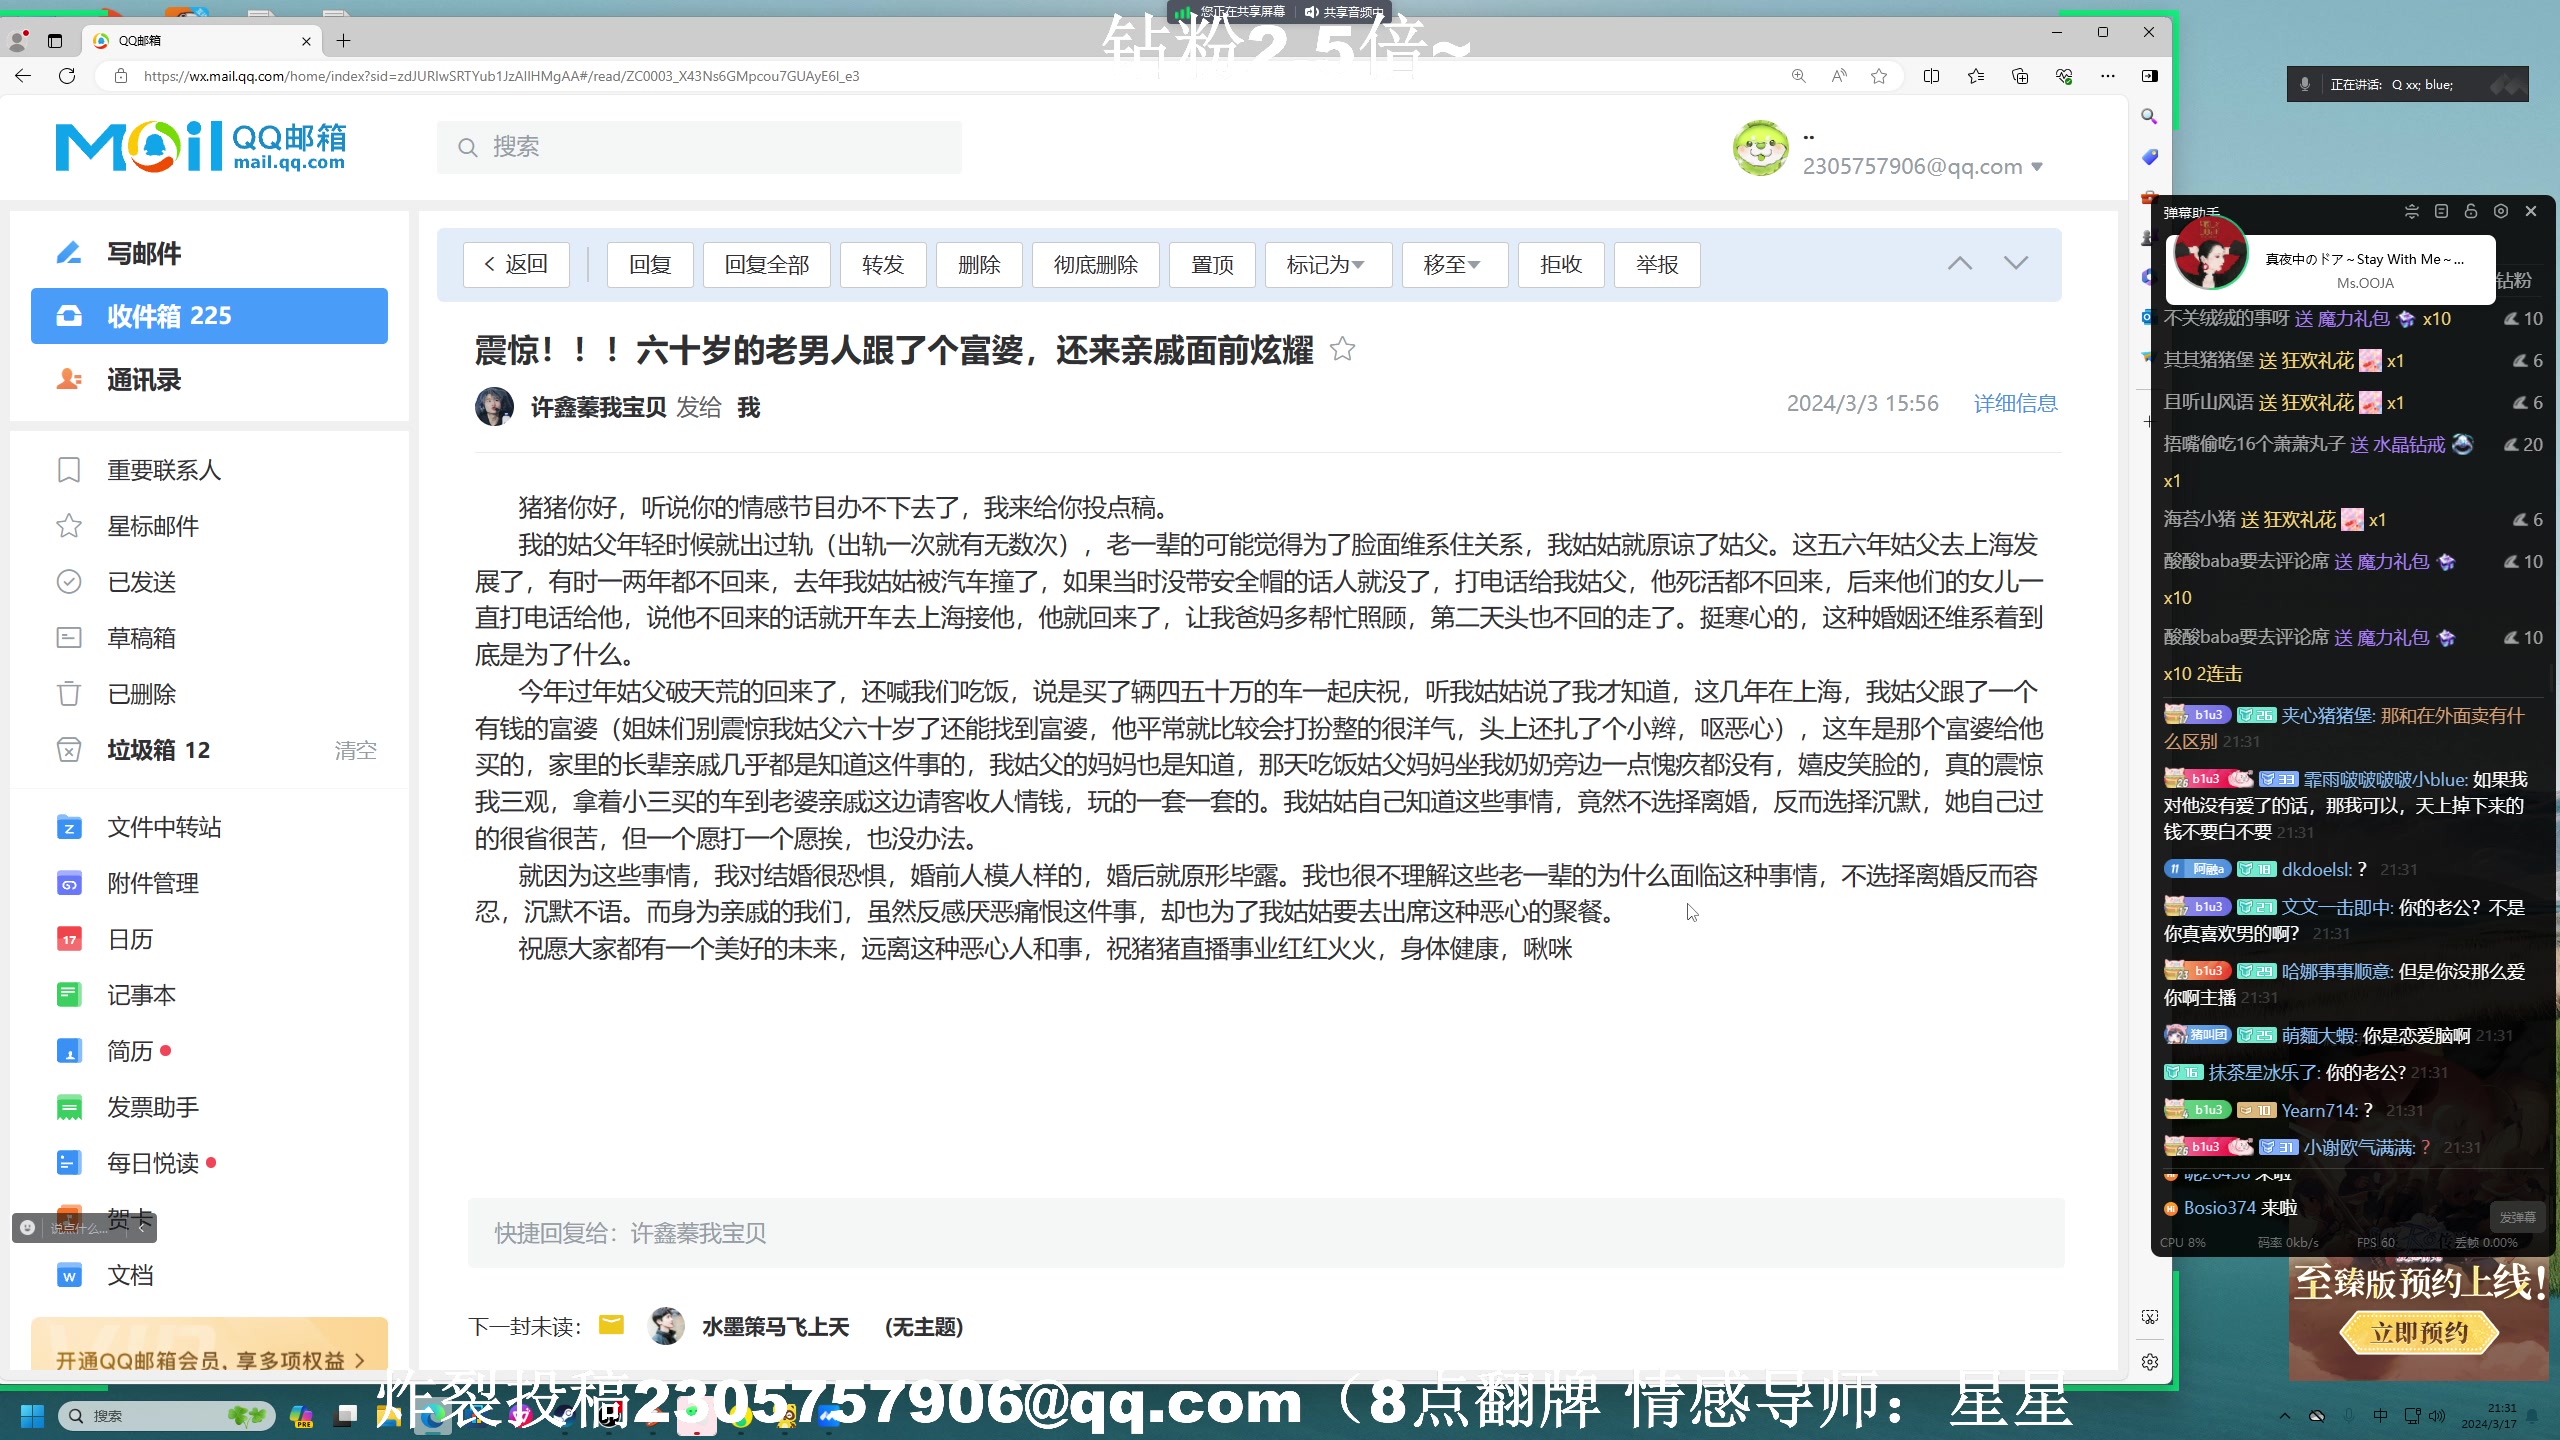Expand the account dropdown arrow
This screenshot has height=1440, width=2560.
point(2037,167)
